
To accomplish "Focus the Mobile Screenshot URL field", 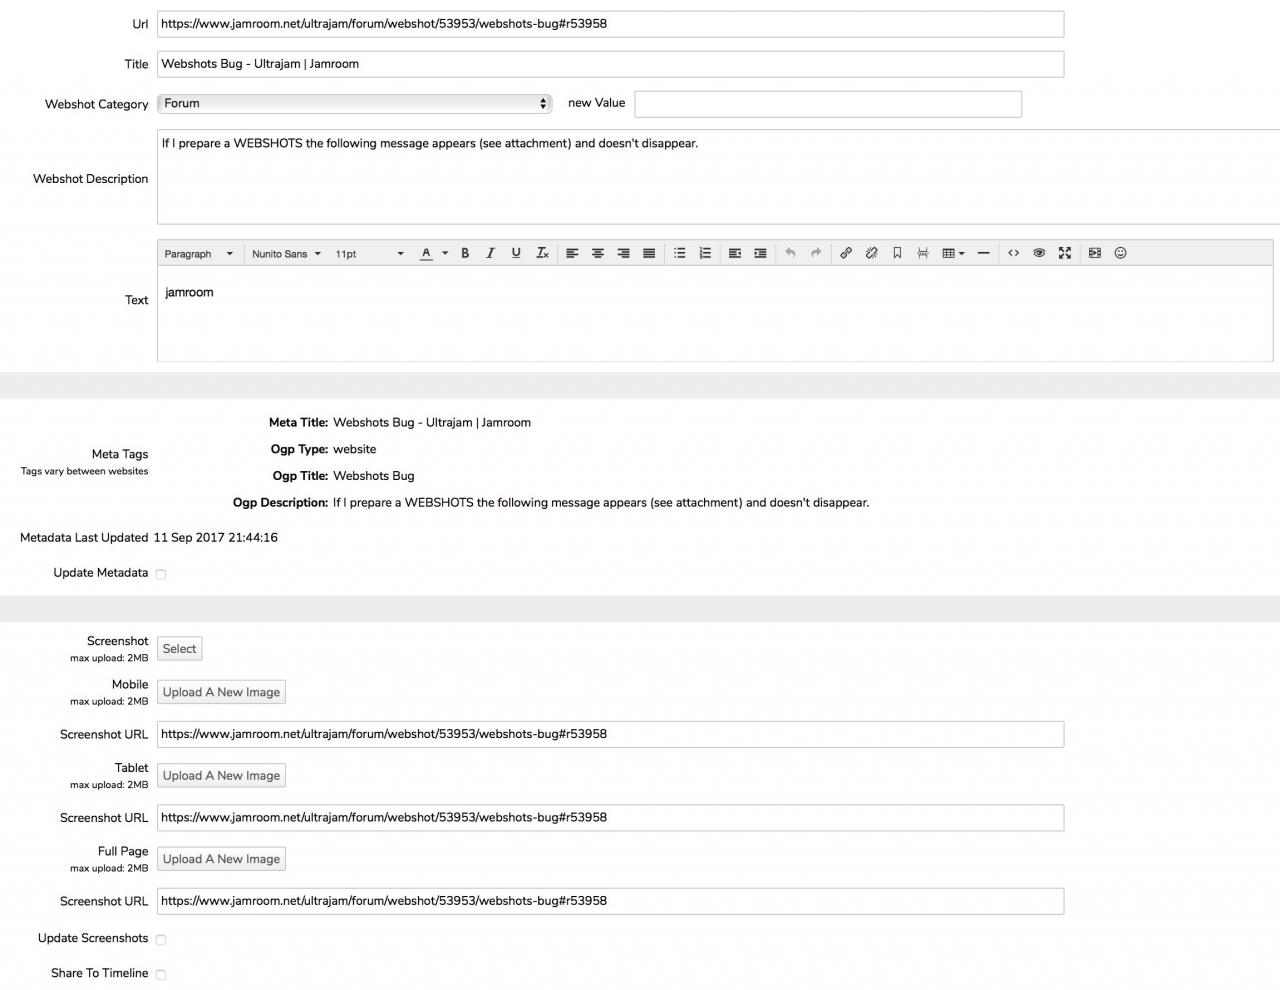I will click(610, 734).
